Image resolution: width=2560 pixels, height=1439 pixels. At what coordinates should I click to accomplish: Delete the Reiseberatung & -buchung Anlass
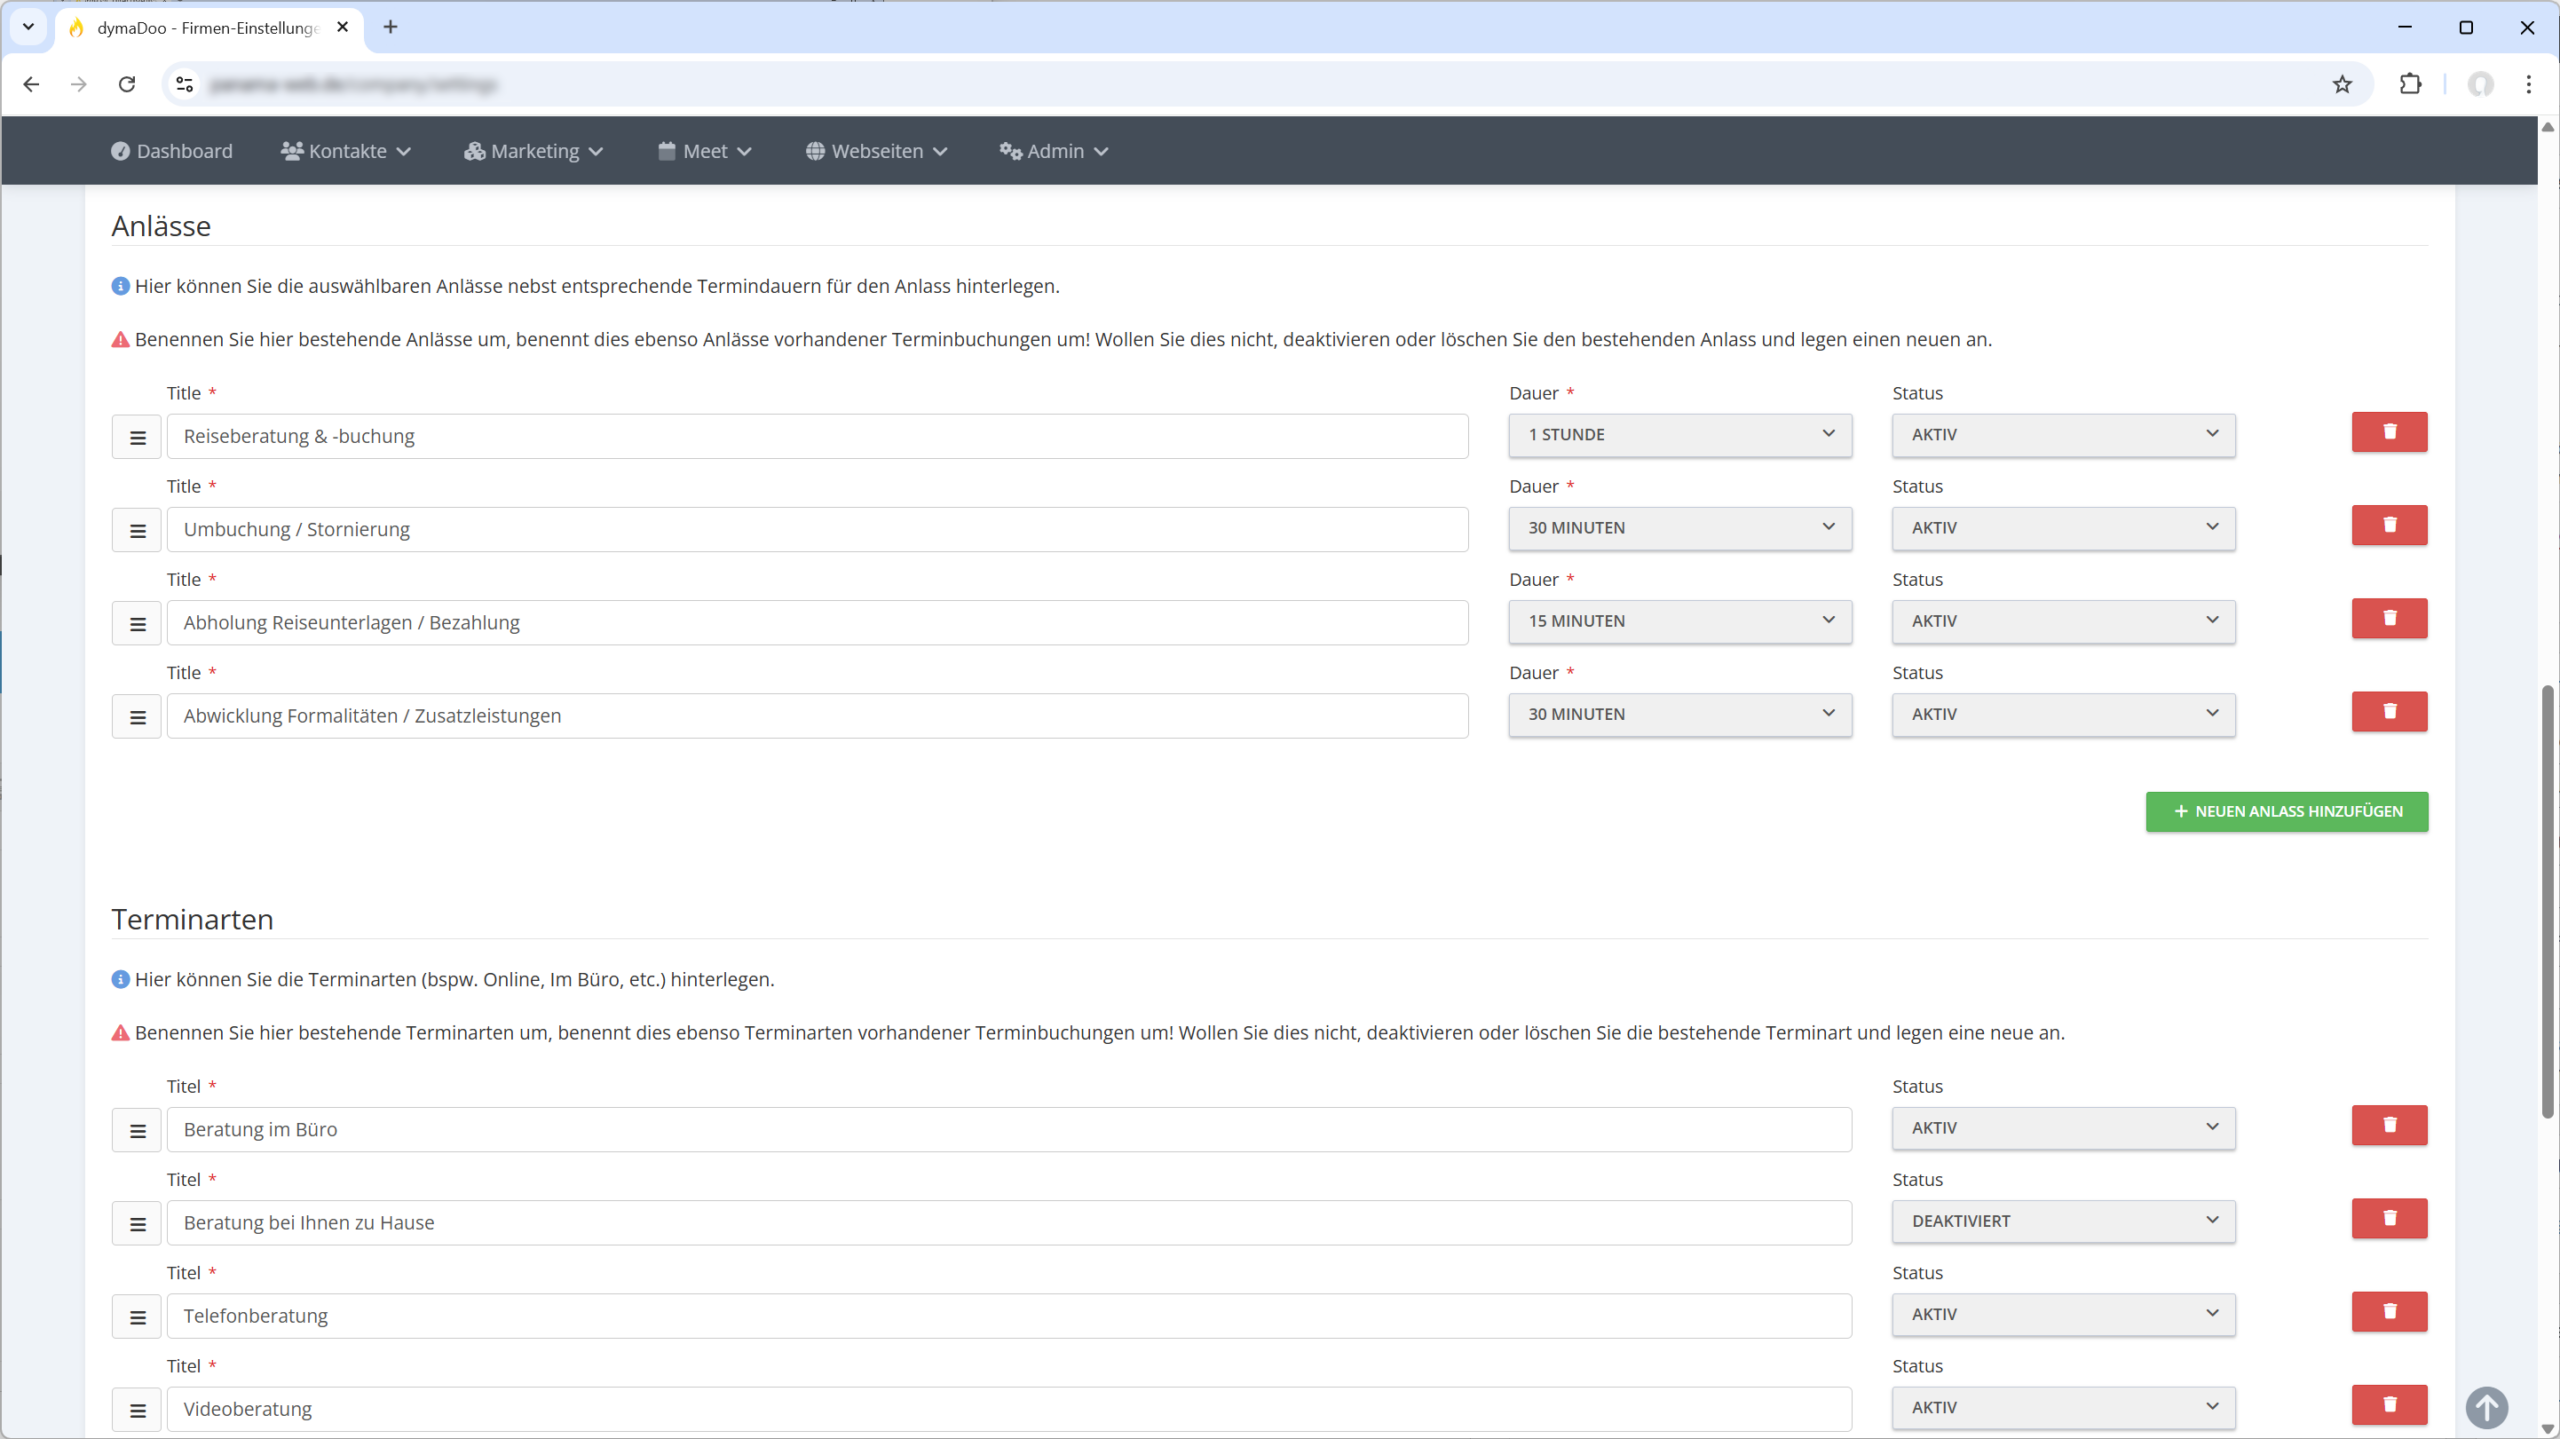click(2388, 432)
